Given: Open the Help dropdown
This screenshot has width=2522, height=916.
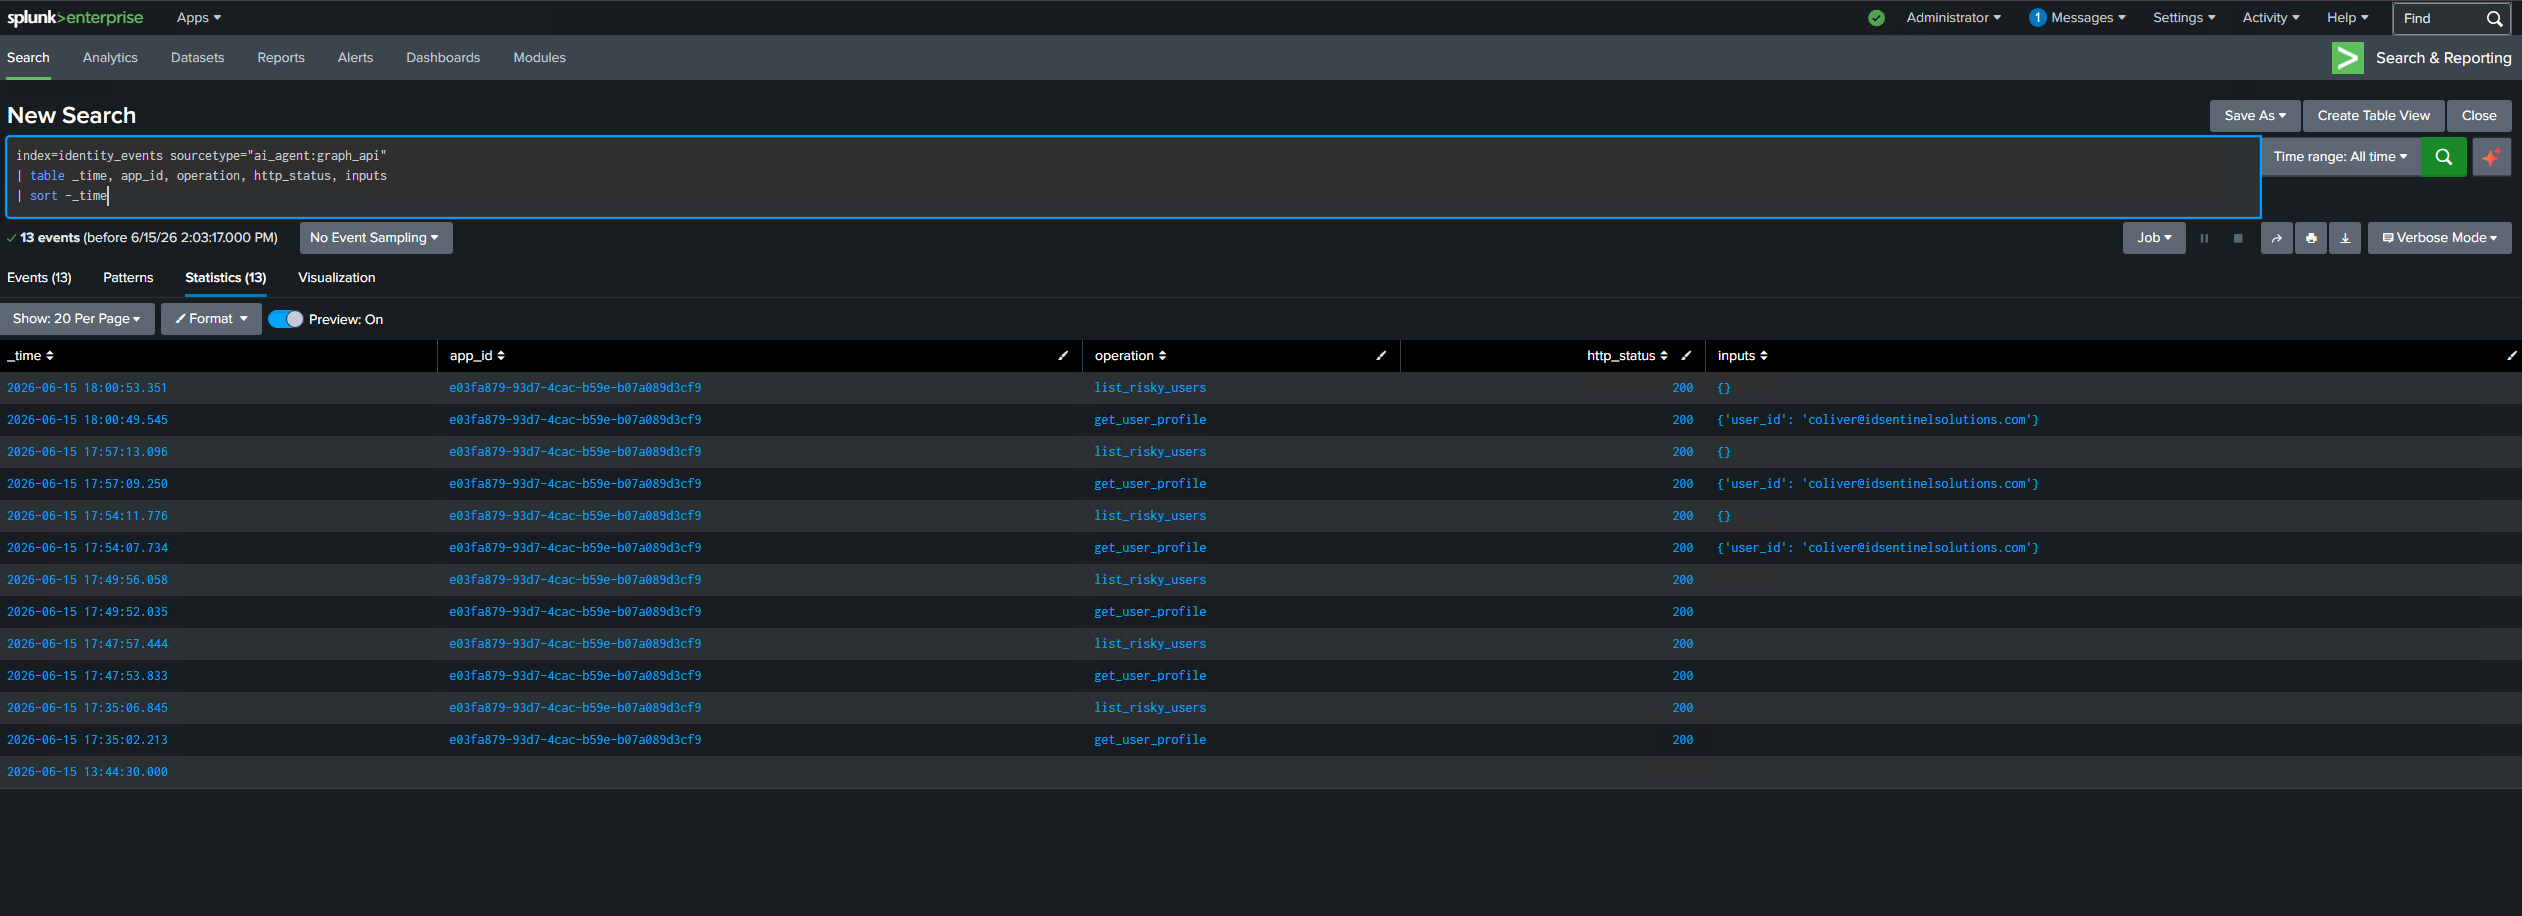Looking at the screenshot, I should 2347,18.
